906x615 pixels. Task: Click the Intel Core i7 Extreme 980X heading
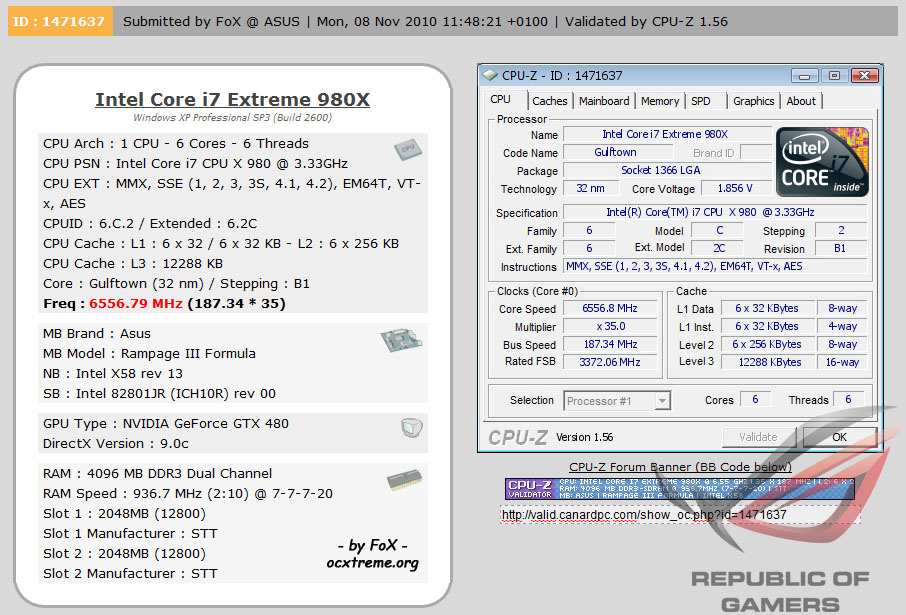tap(232, 99)
